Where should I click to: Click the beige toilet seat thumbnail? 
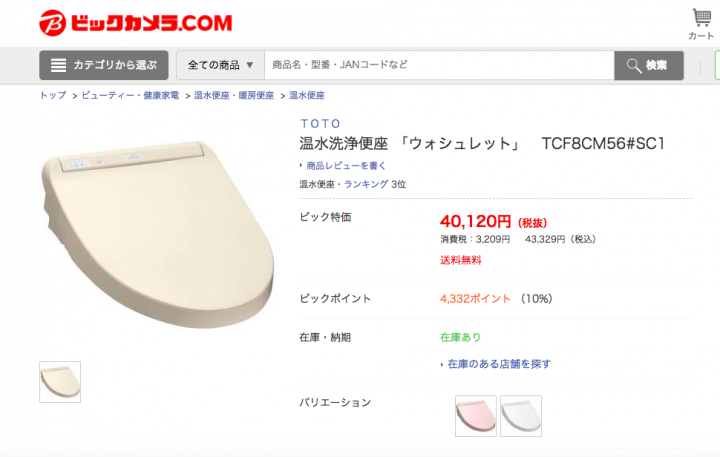pyautogui.click(x=60, y=382)
